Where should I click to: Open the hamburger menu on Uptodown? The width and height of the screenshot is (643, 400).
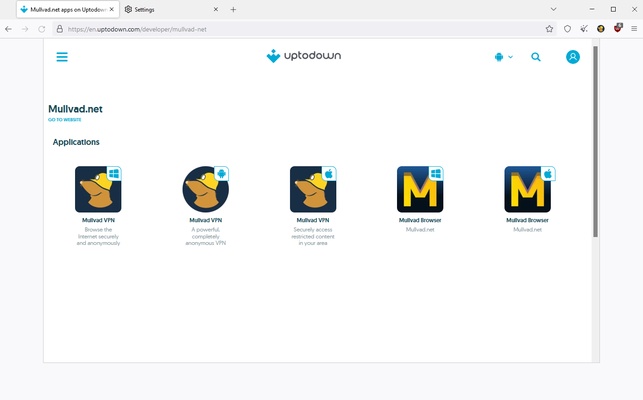point(62,57)
